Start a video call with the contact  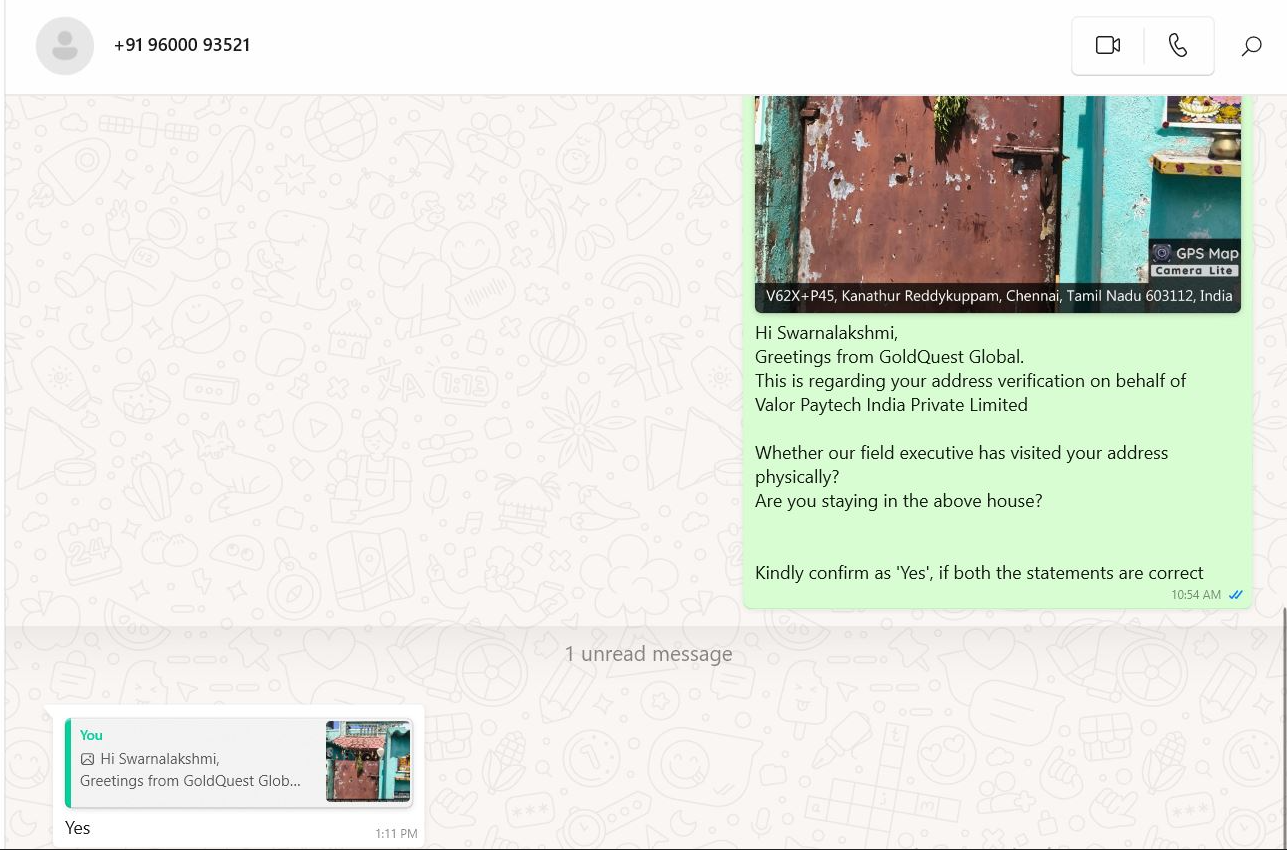1108,45
